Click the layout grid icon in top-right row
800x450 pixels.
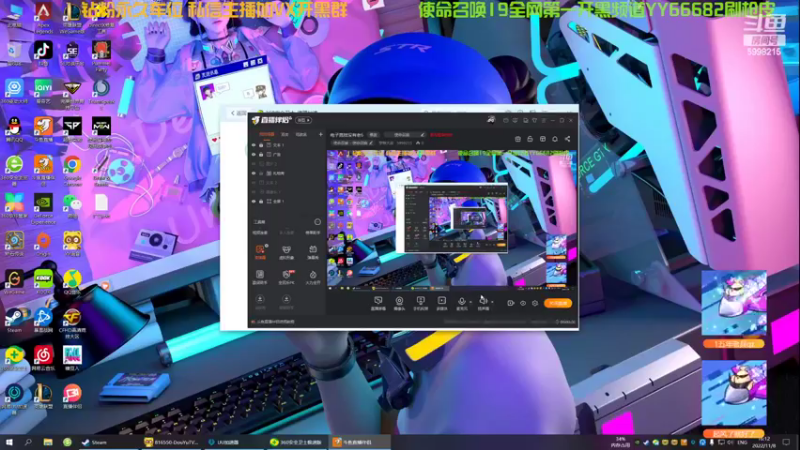click(x=542, y=139)
